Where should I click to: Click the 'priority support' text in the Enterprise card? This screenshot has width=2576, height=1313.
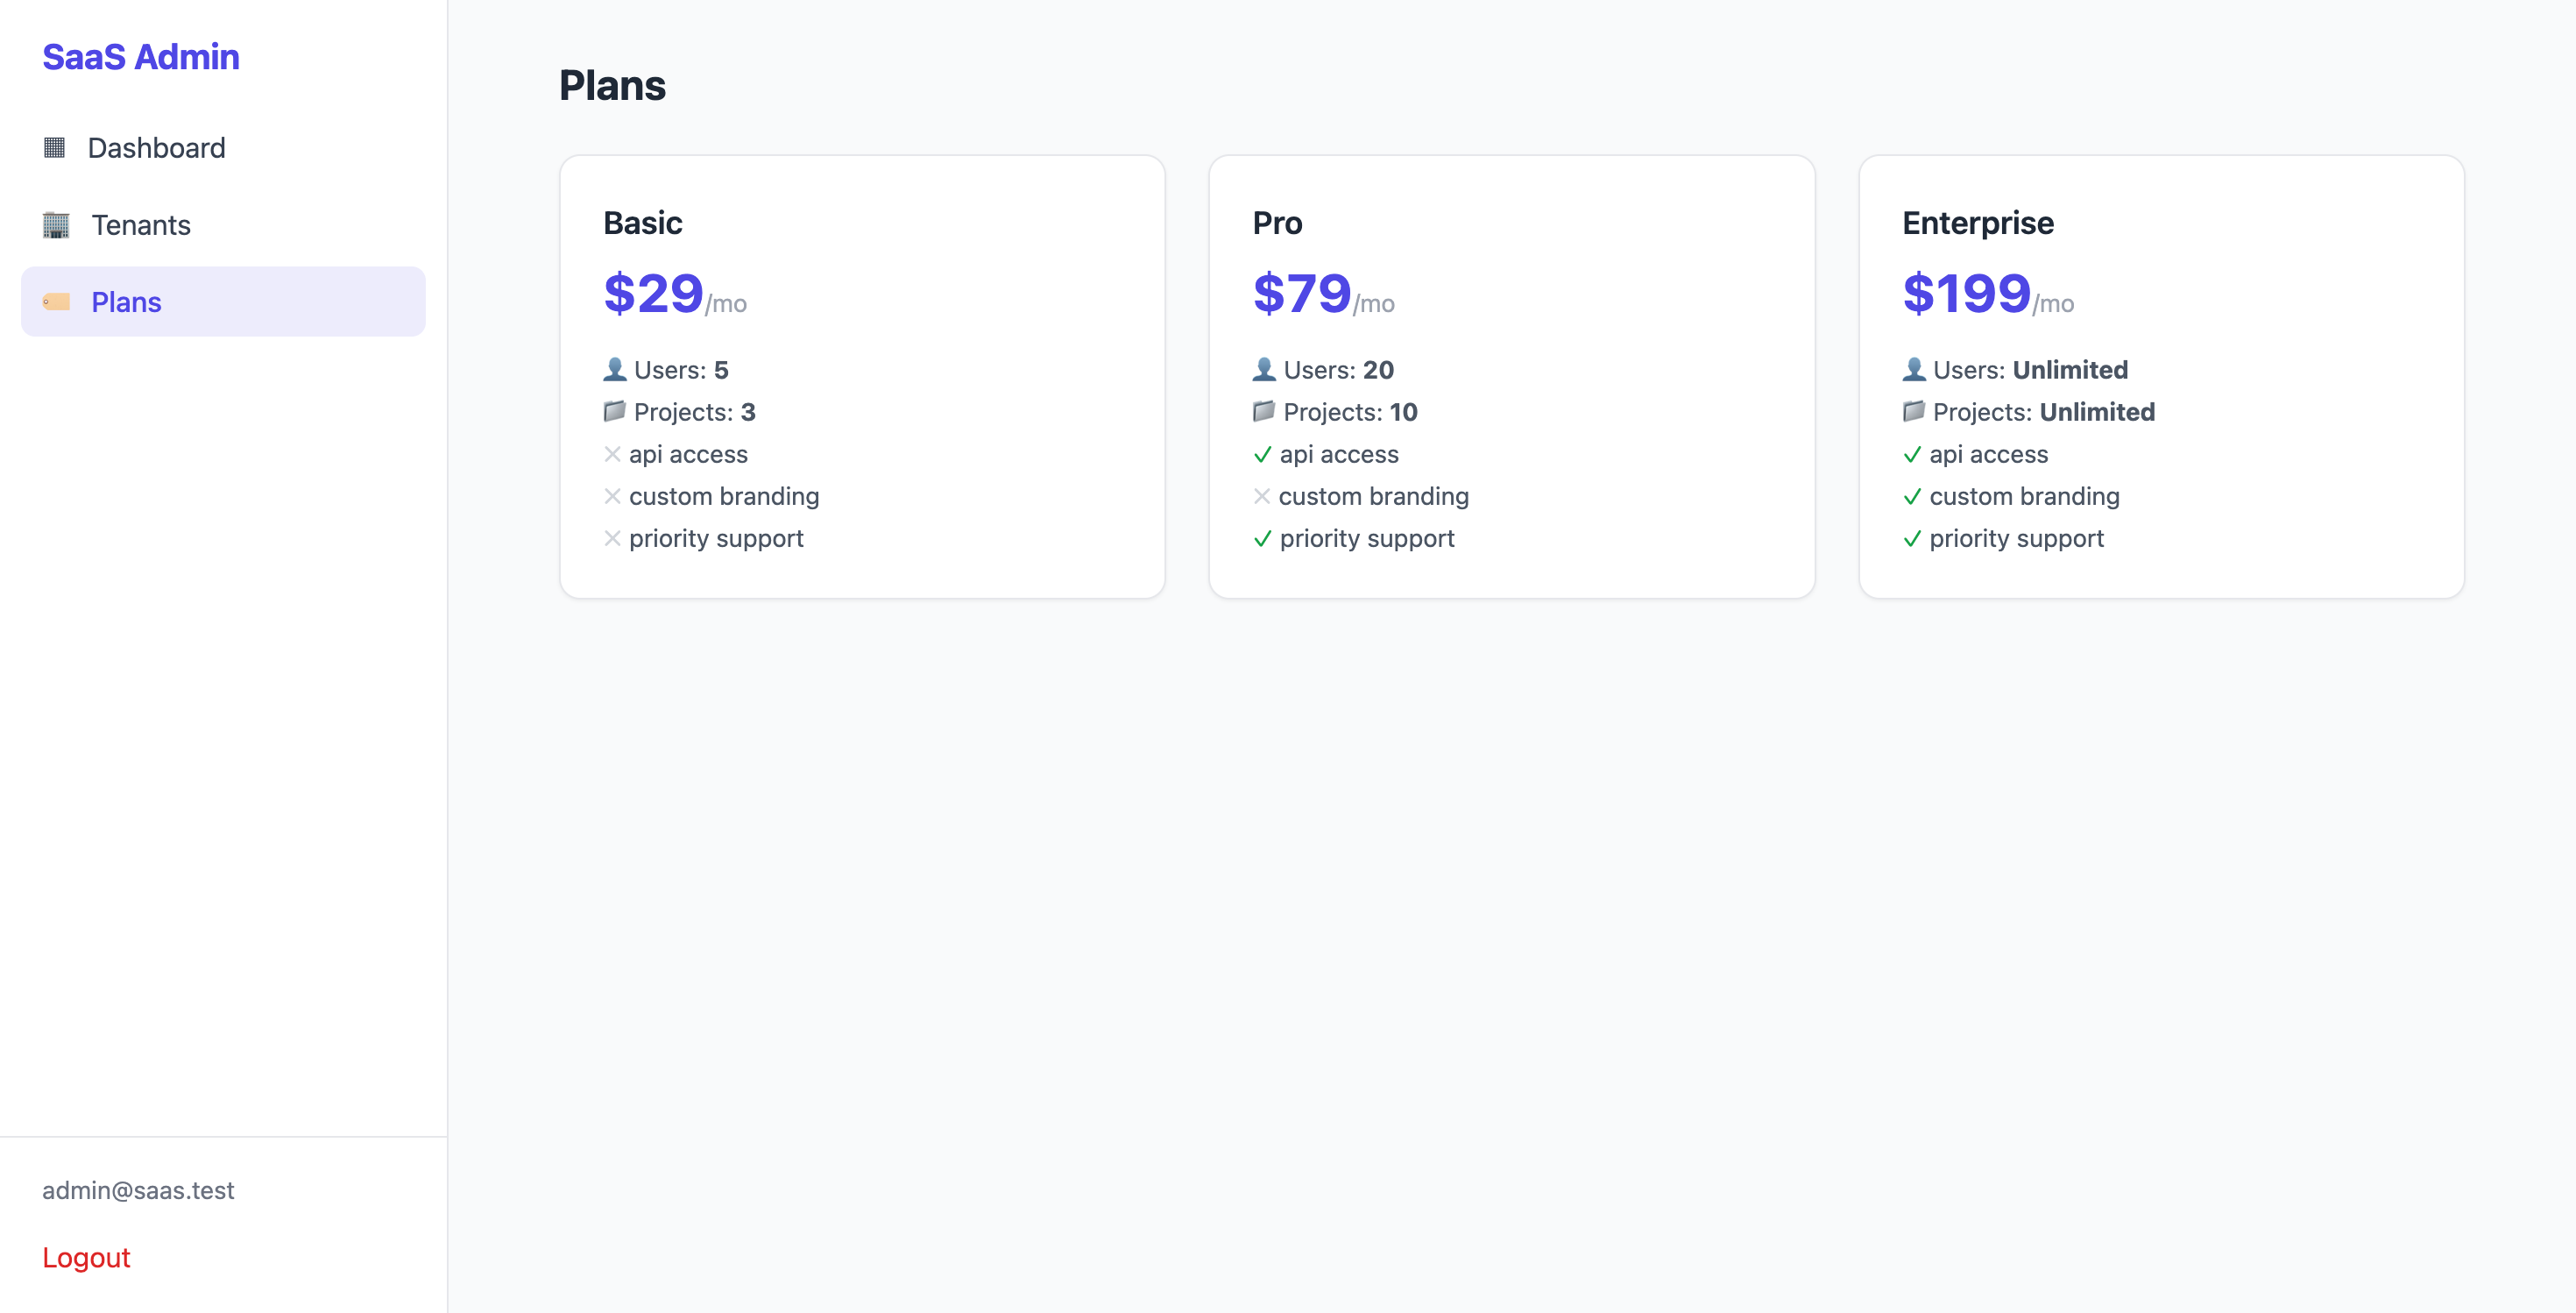(x=2017, y=539)
